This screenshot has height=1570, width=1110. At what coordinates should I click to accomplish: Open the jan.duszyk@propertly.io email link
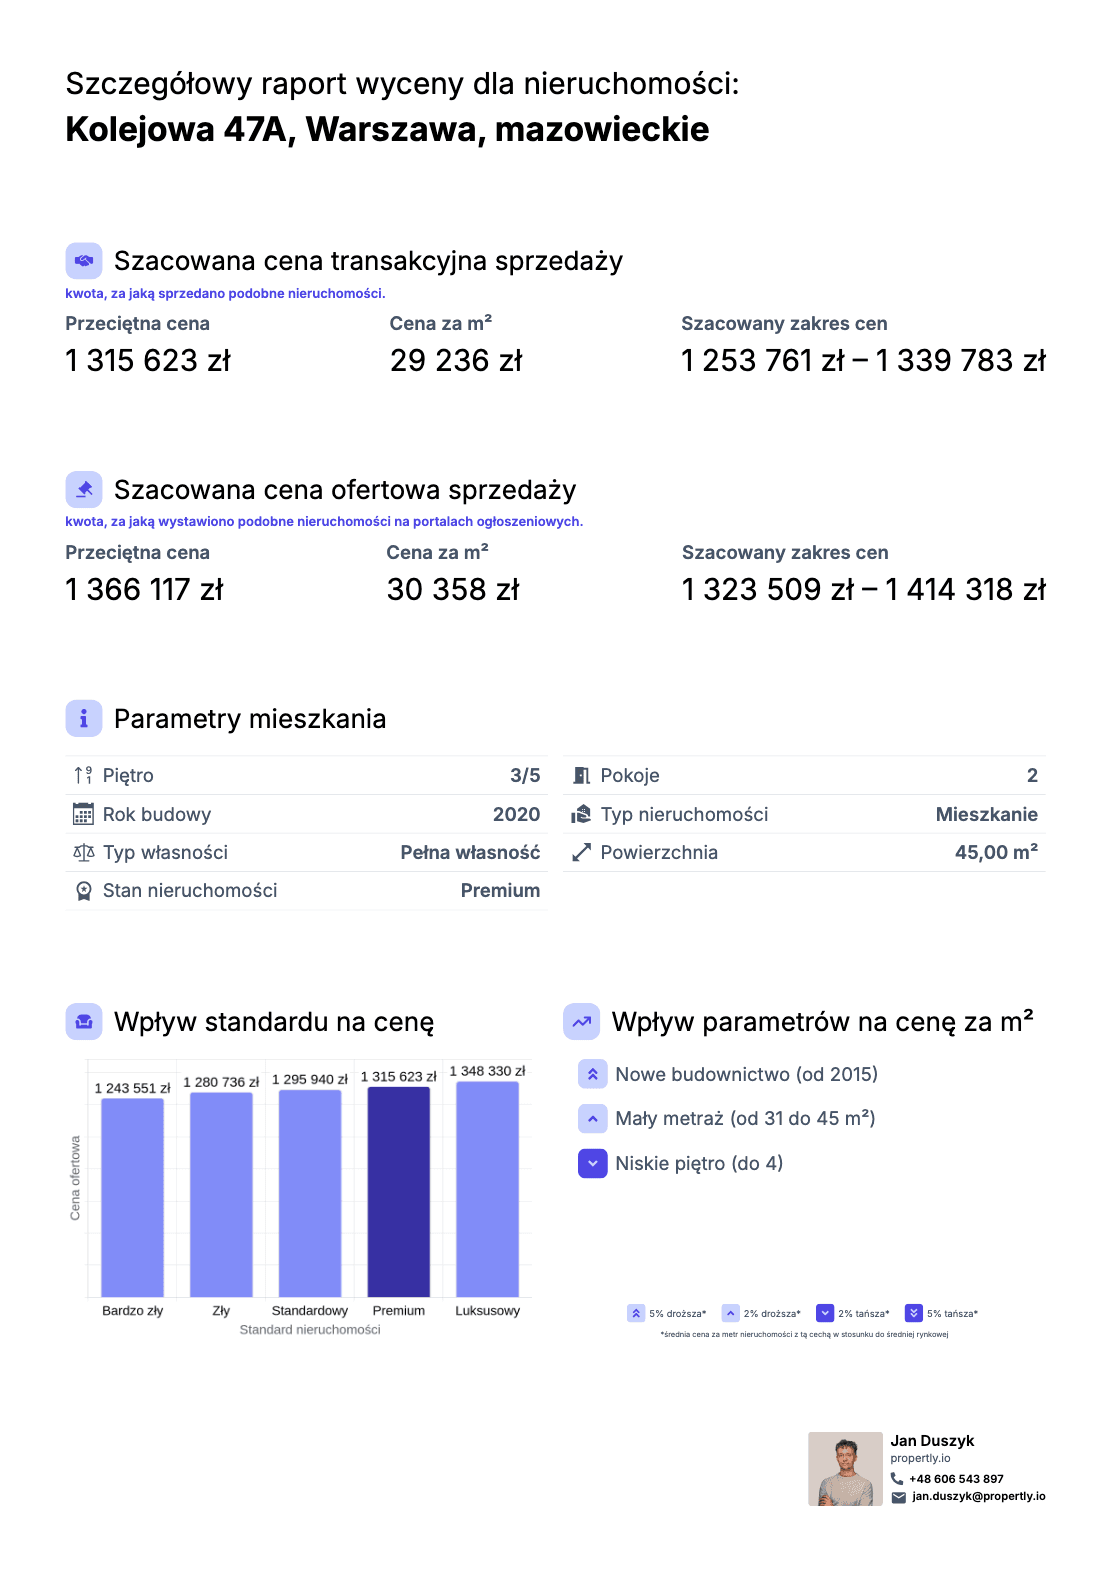[978, 1496]
